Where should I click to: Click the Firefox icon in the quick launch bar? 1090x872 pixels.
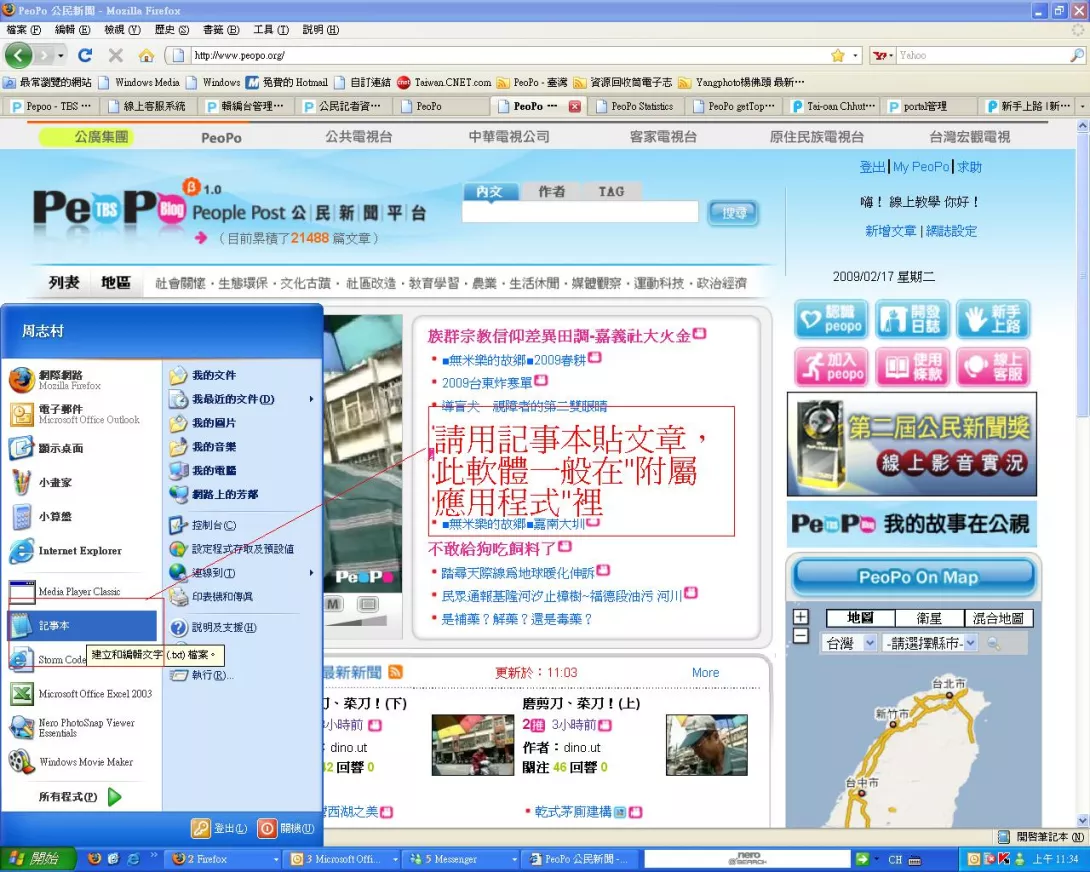pos(95,859)
